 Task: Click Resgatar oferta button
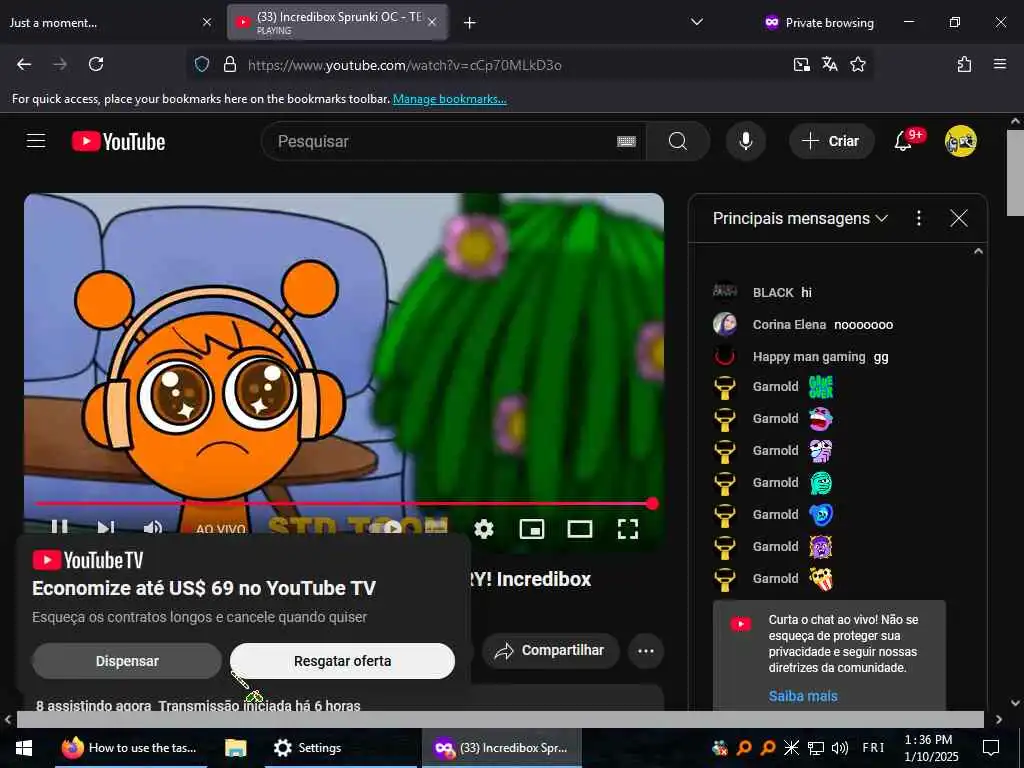pos(342,661)
